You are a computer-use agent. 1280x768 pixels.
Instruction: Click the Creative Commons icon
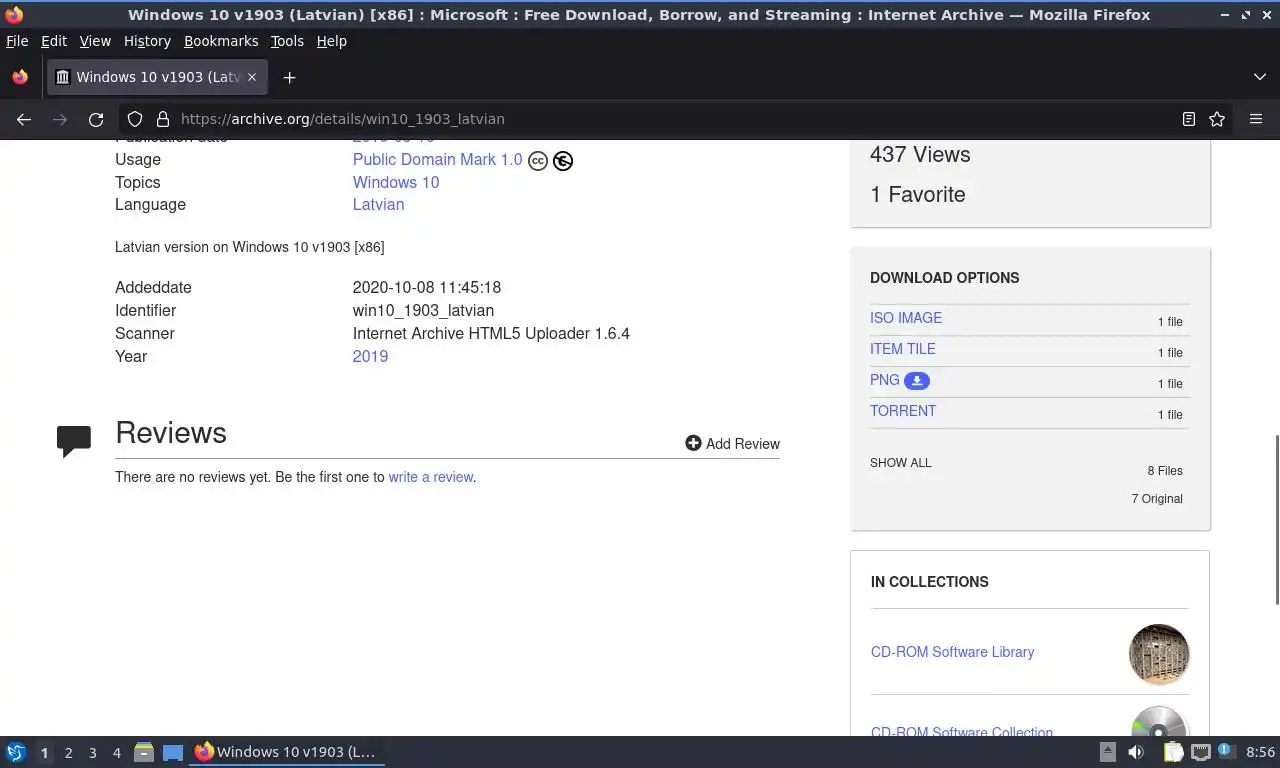[538, 160]
